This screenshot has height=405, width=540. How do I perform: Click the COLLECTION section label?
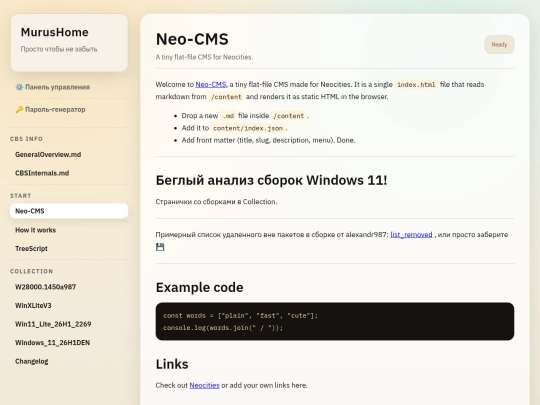pyautogui.click(x=32, y=271)
